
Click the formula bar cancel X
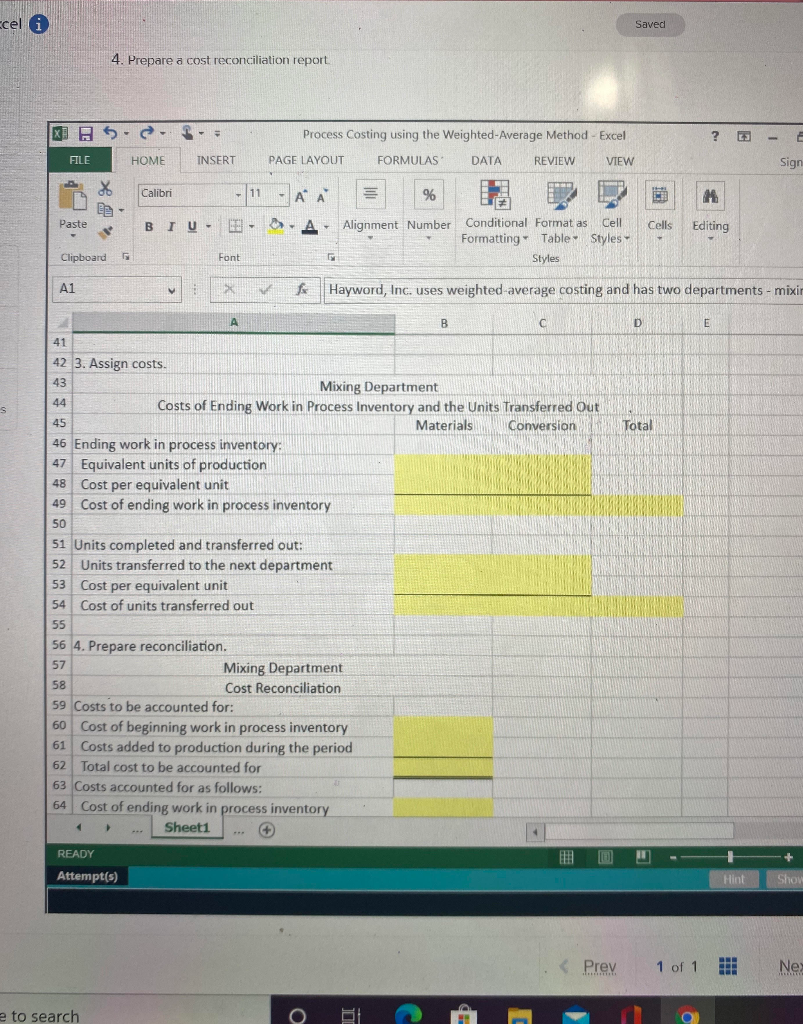tap(229, 289)
